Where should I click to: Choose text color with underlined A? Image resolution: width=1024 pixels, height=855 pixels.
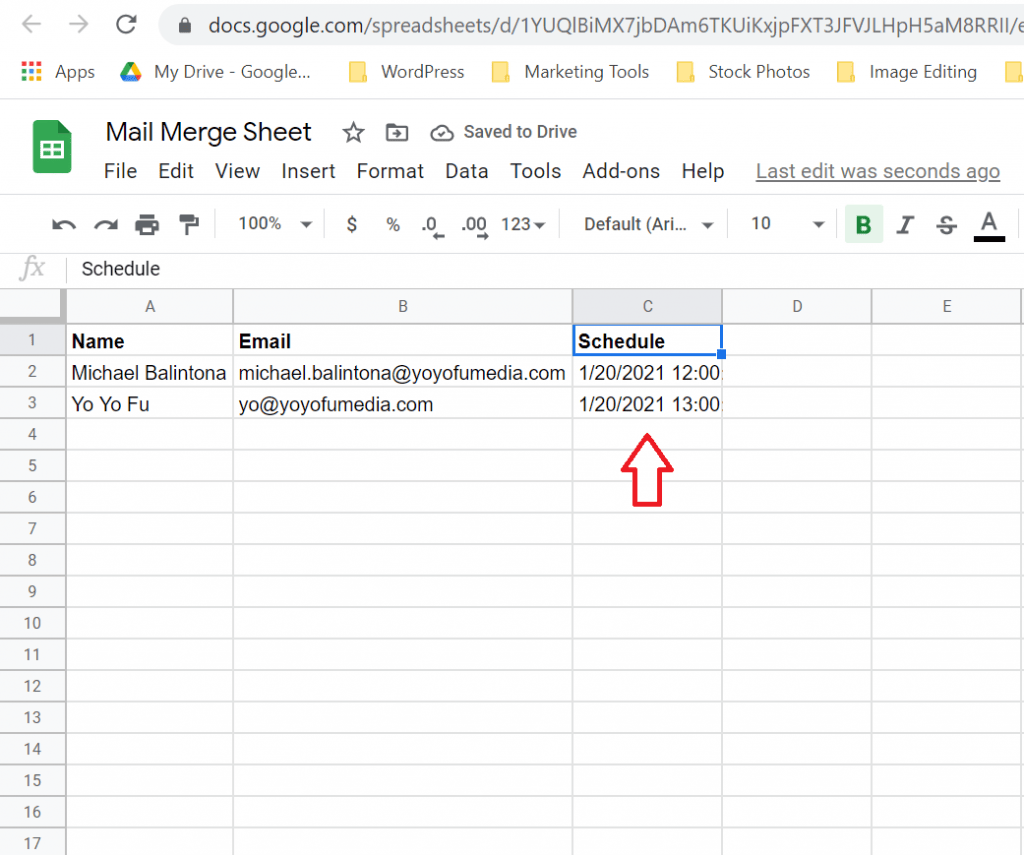click(988, 225)
